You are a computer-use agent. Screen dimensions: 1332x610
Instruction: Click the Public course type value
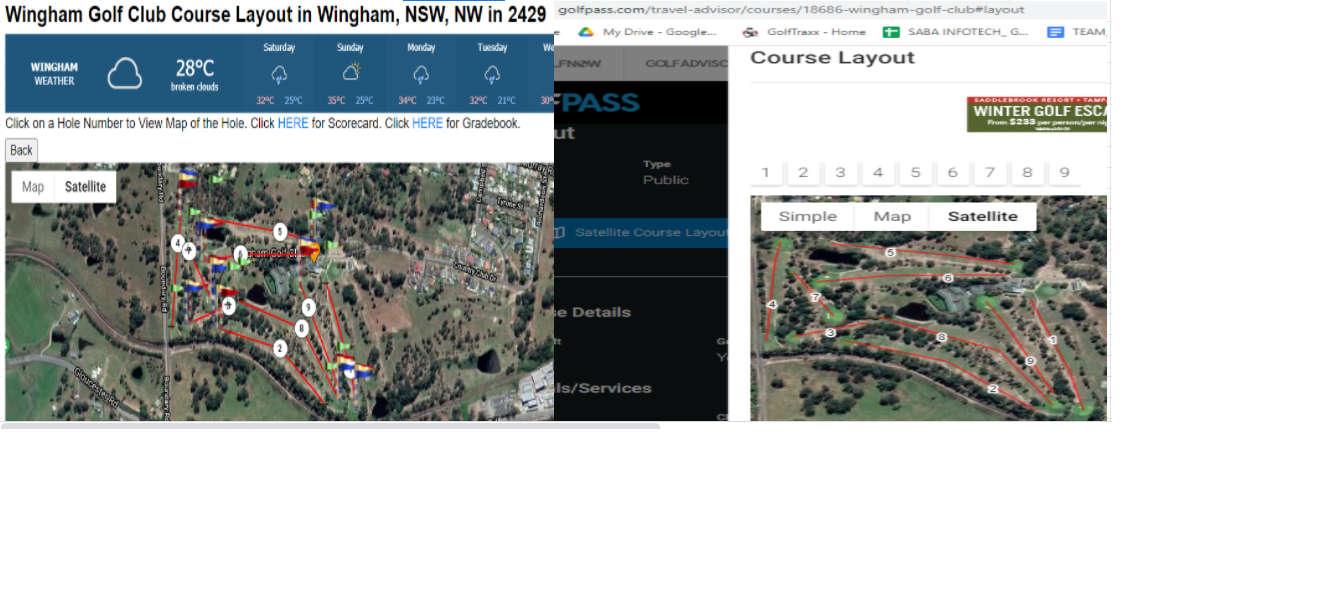(666, 180)
